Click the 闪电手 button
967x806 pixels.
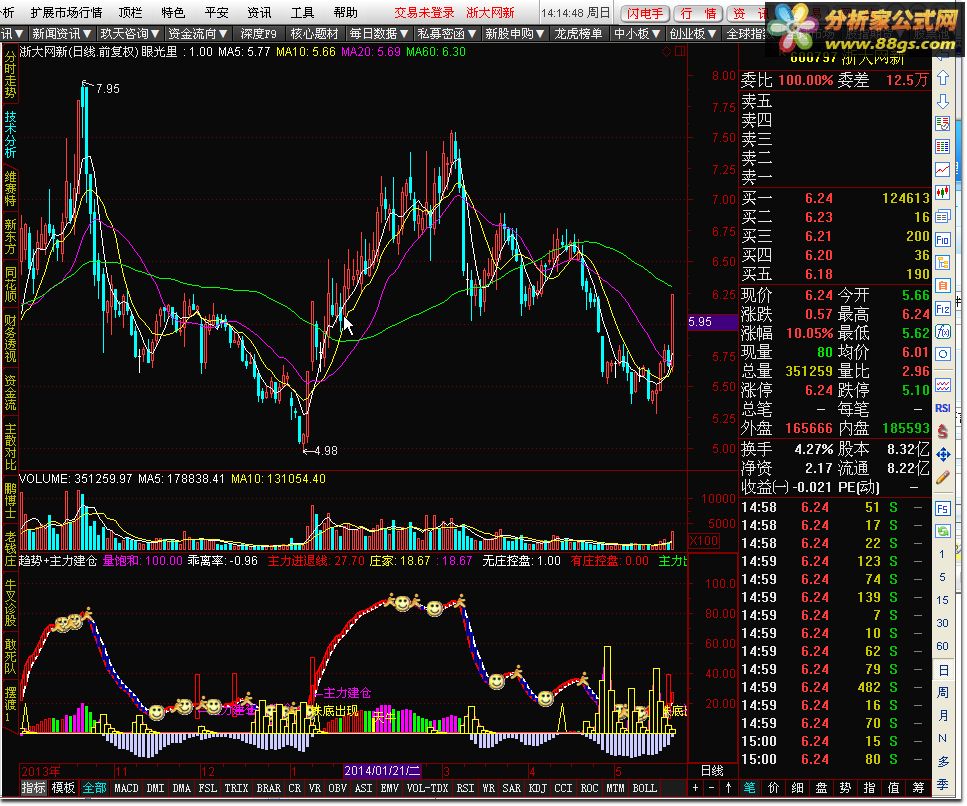coord(644,13)
